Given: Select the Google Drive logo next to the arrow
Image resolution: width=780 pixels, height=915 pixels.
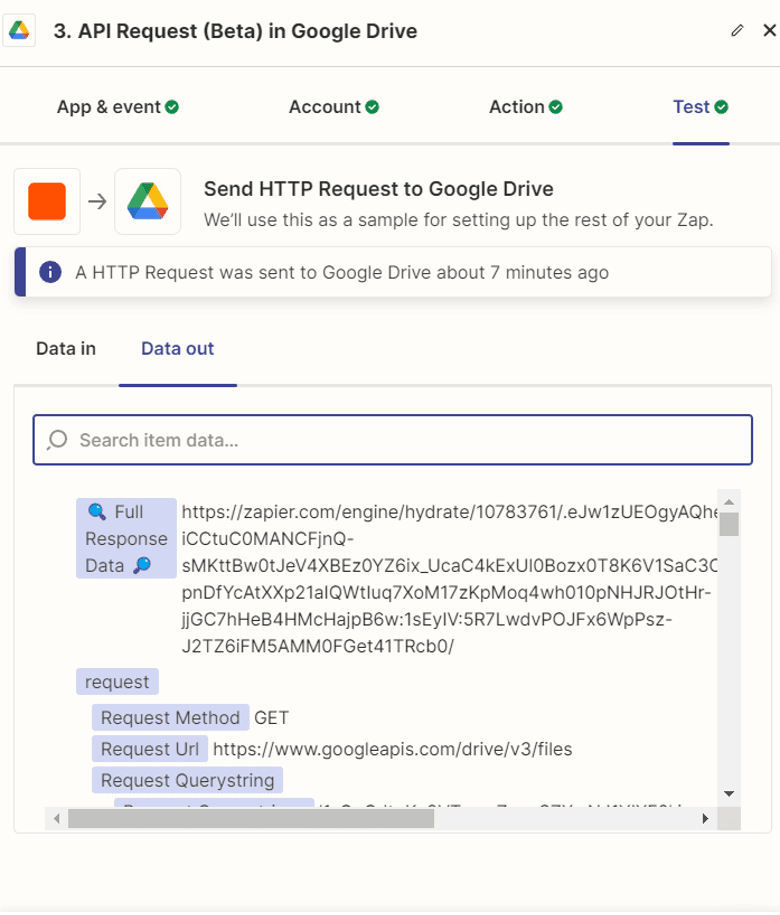Looking at the screenshot, I should pos(147,200).
